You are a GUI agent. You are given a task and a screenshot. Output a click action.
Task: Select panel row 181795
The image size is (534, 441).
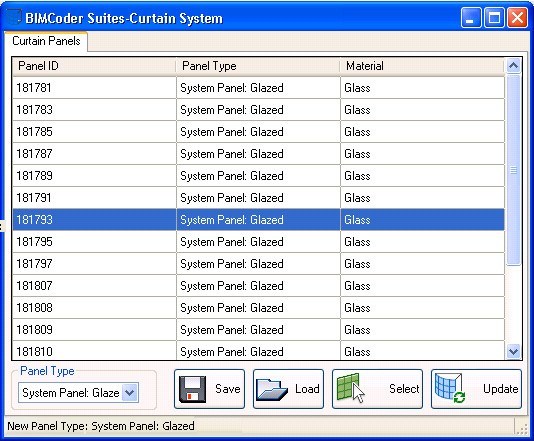coord(258,242)
